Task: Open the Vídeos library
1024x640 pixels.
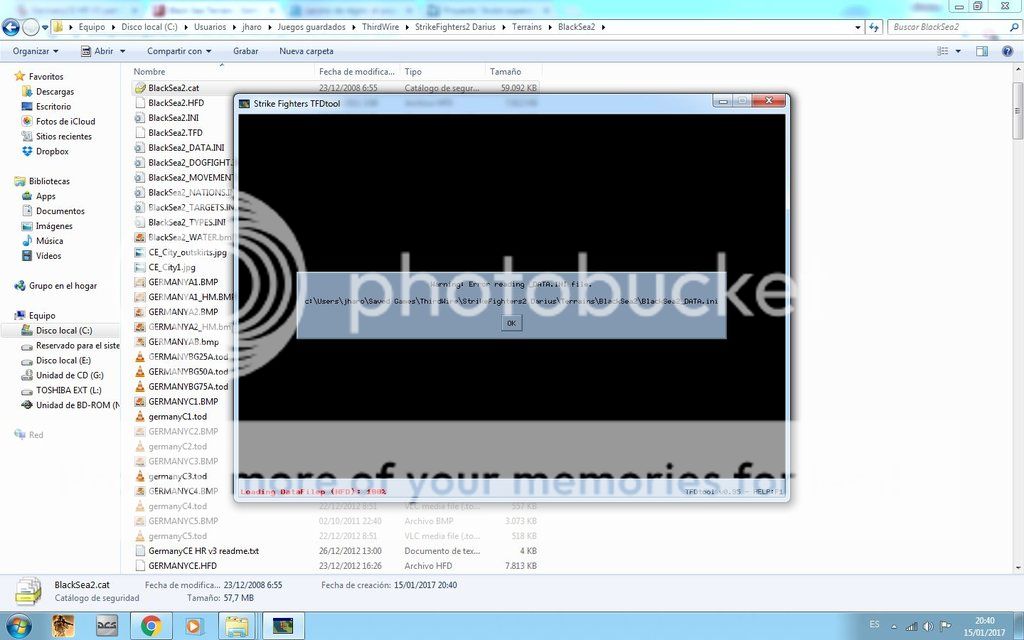Action: (48, 256)
